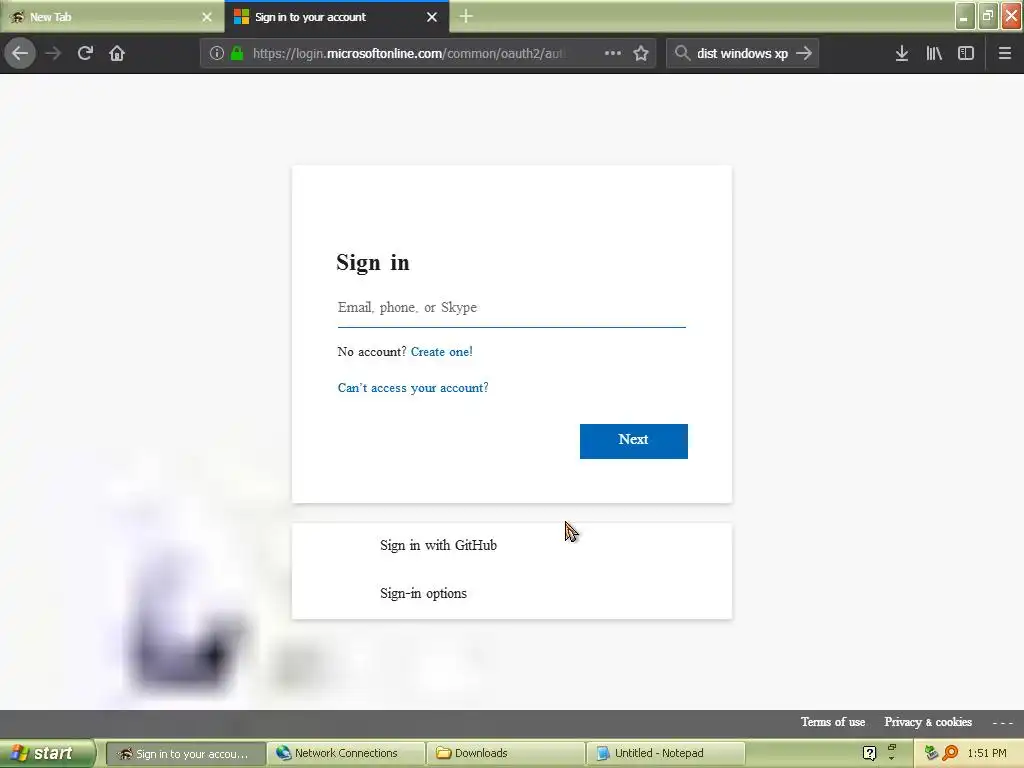Click the orange magnifier tray icon
Screen dimensions: 1024x768
tap(950, 753)
